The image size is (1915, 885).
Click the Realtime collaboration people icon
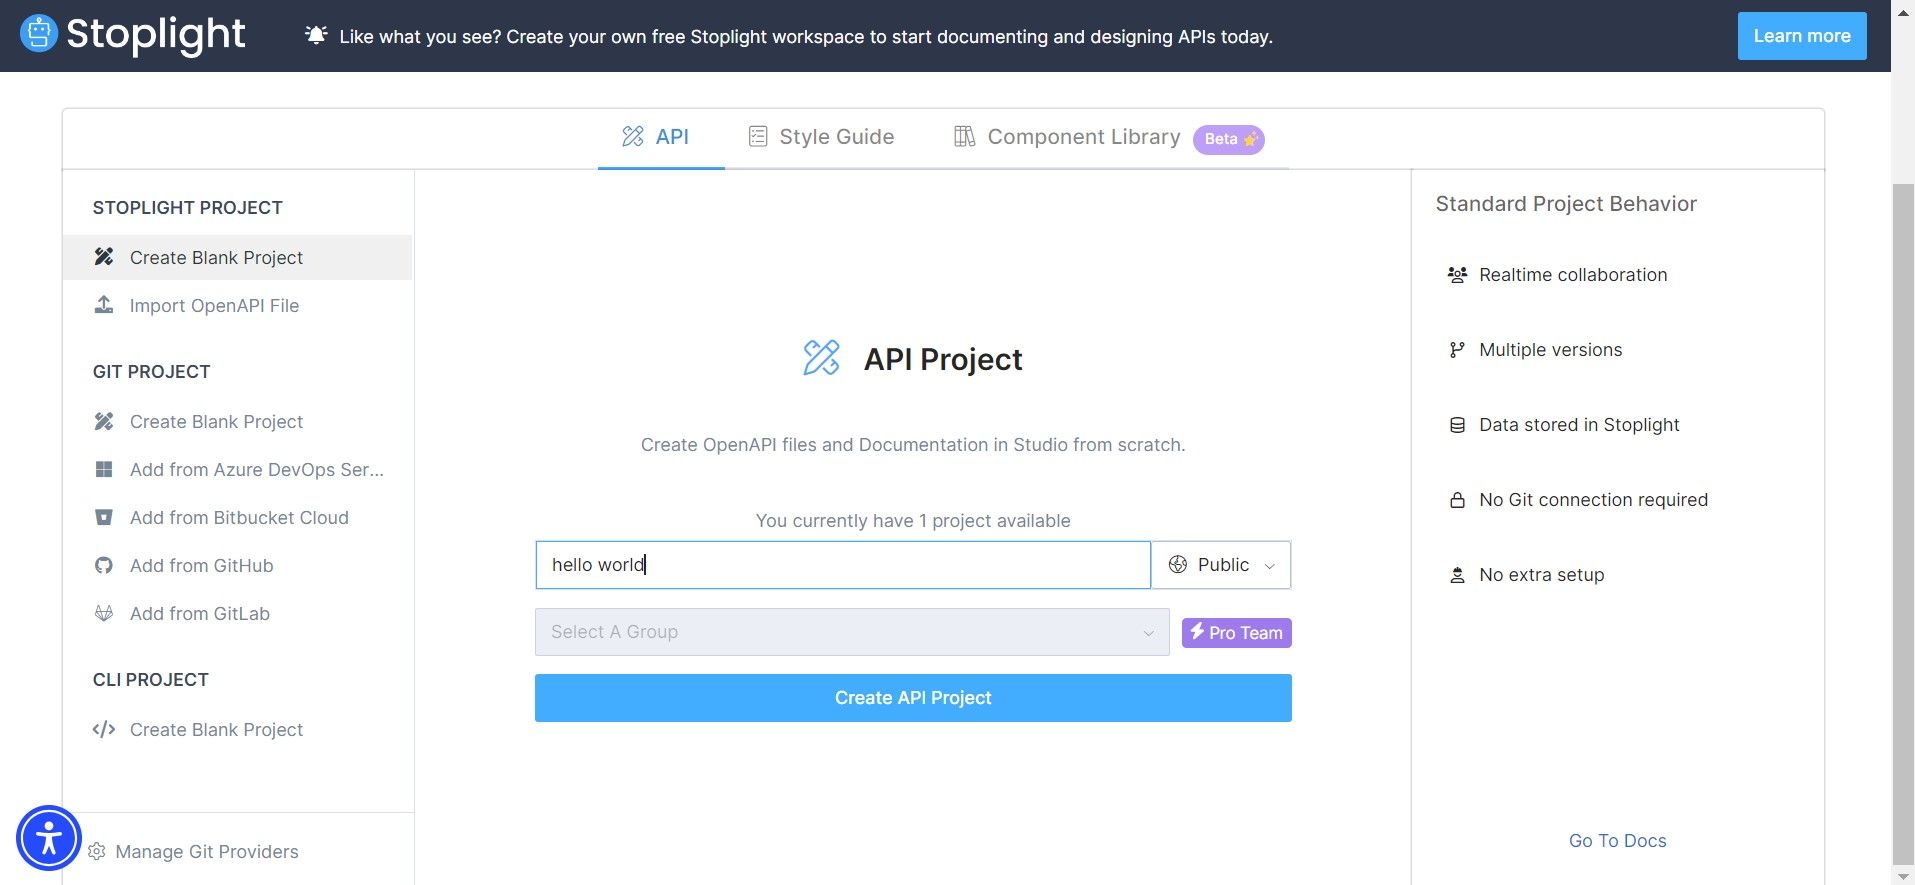click(1458, 275)
